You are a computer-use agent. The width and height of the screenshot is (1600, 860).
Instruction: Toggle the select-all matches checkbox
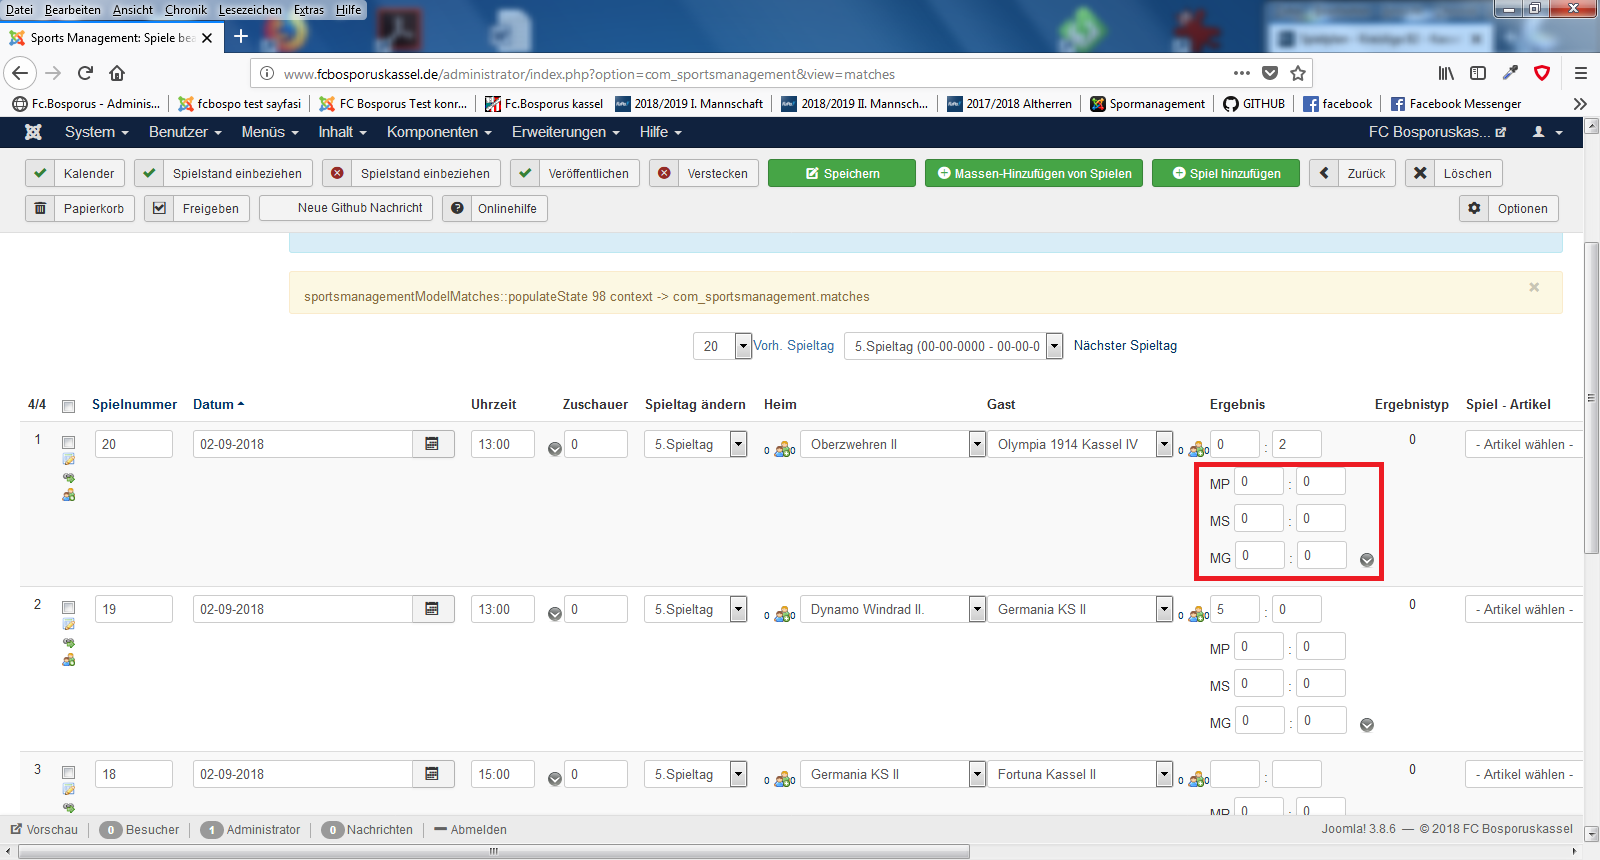tap(69, 406)
